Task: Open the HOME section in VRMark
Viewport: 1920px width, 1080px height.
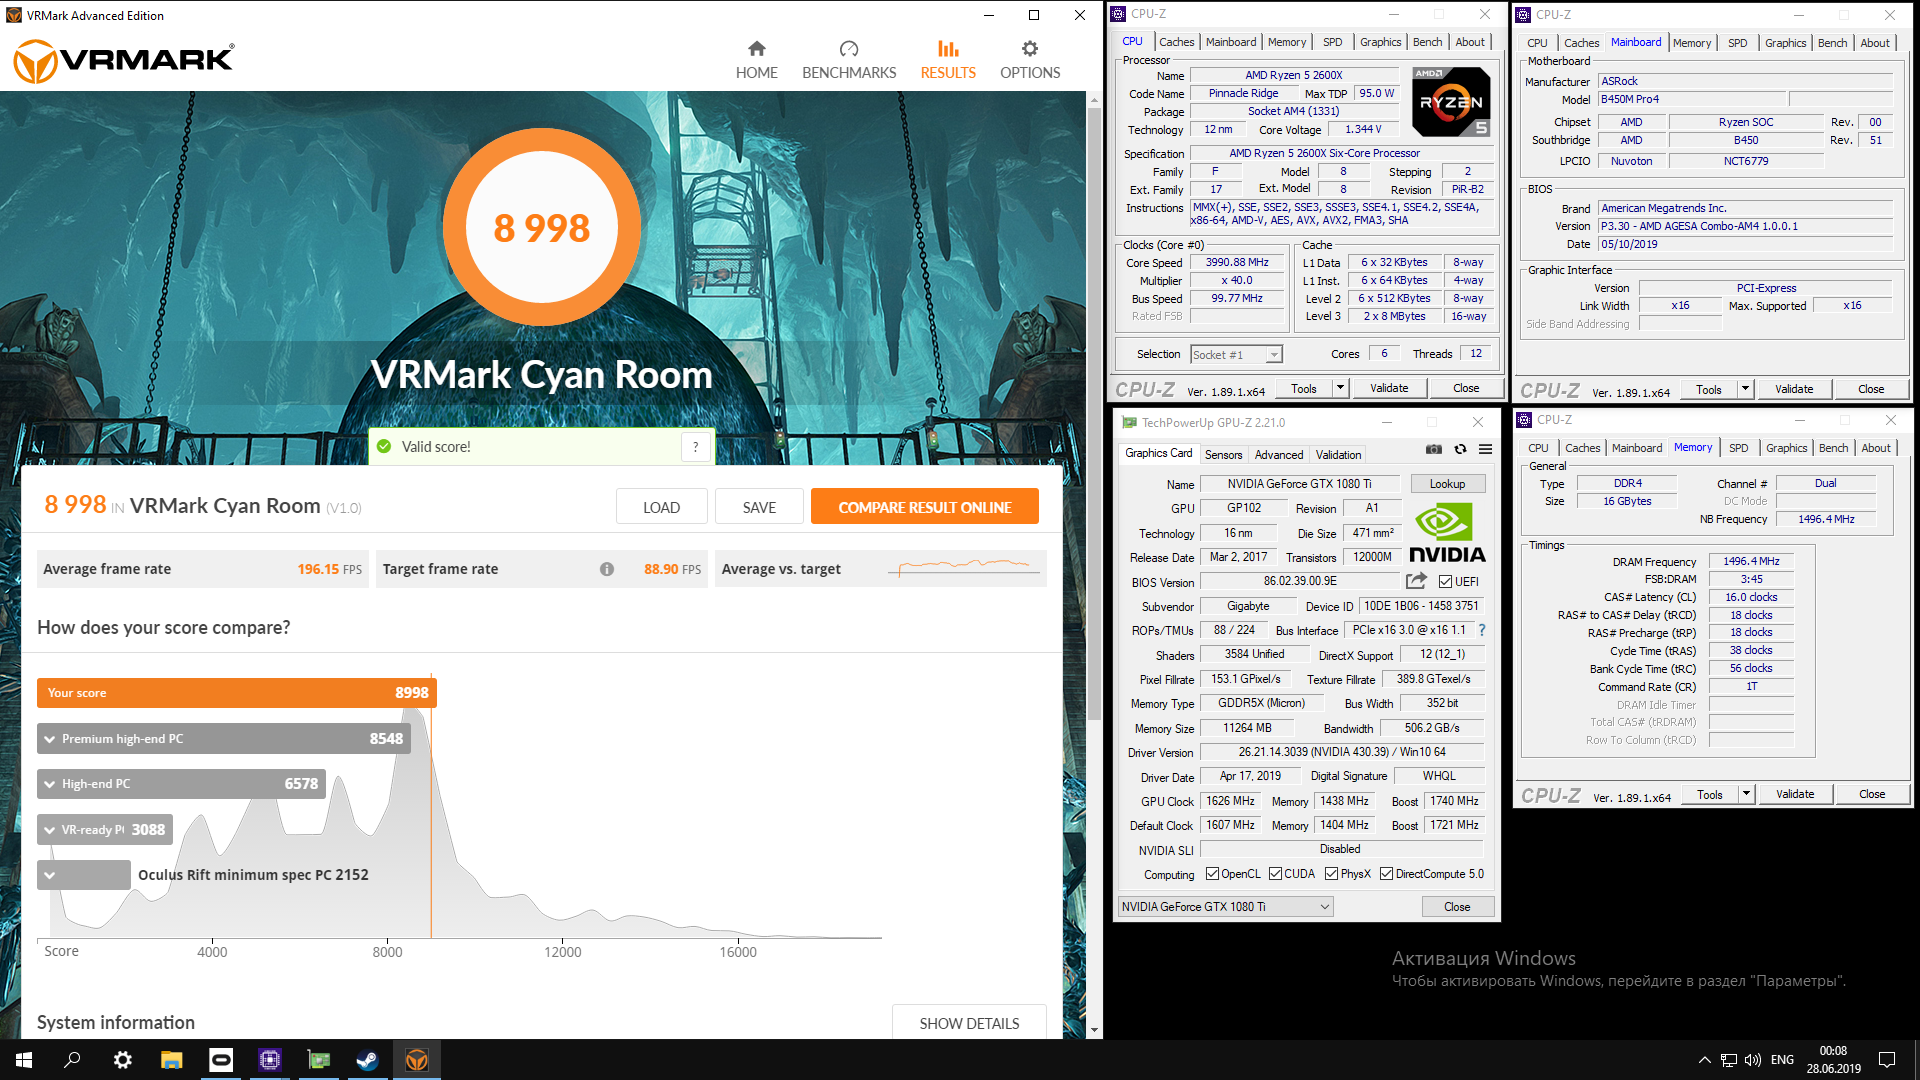Action: click(756, 60)
